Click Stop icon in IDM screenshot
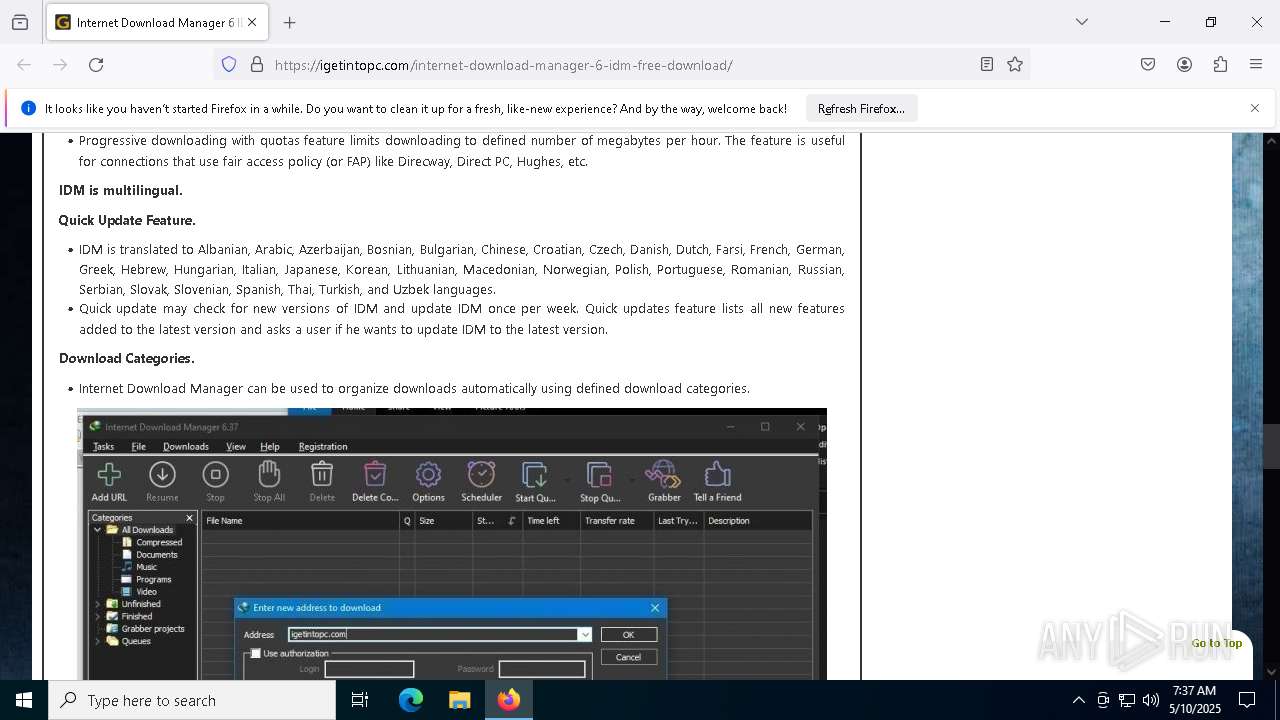1280x720 pixels. tap(215, 481)
